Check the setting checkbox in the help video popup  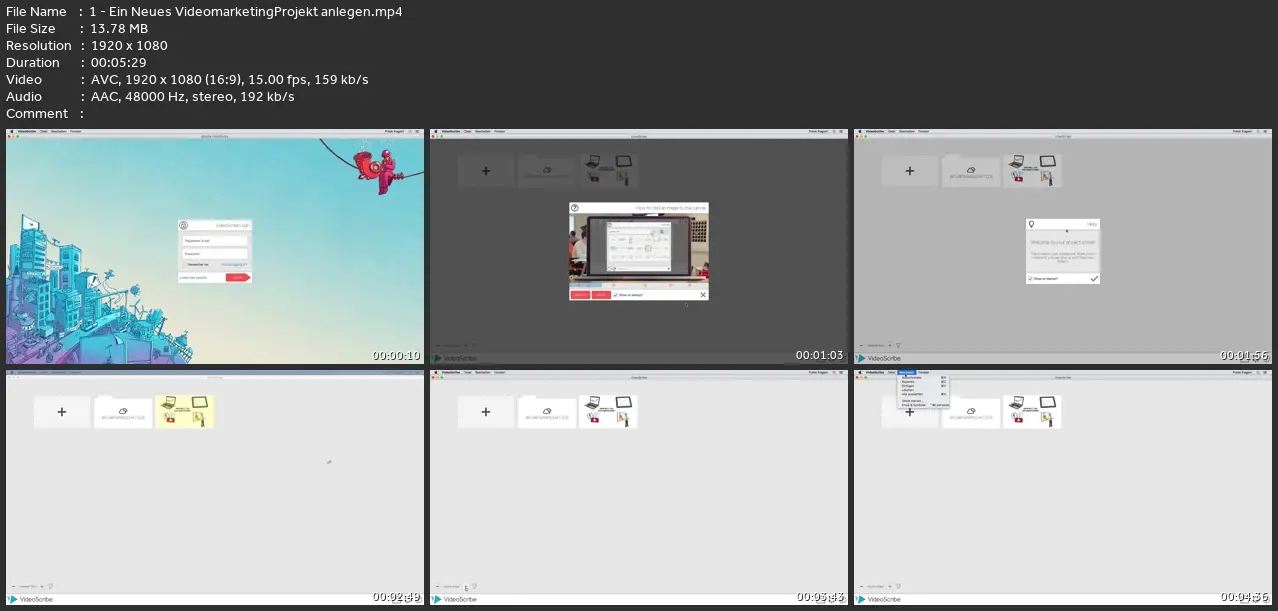(x=616, y=294)
